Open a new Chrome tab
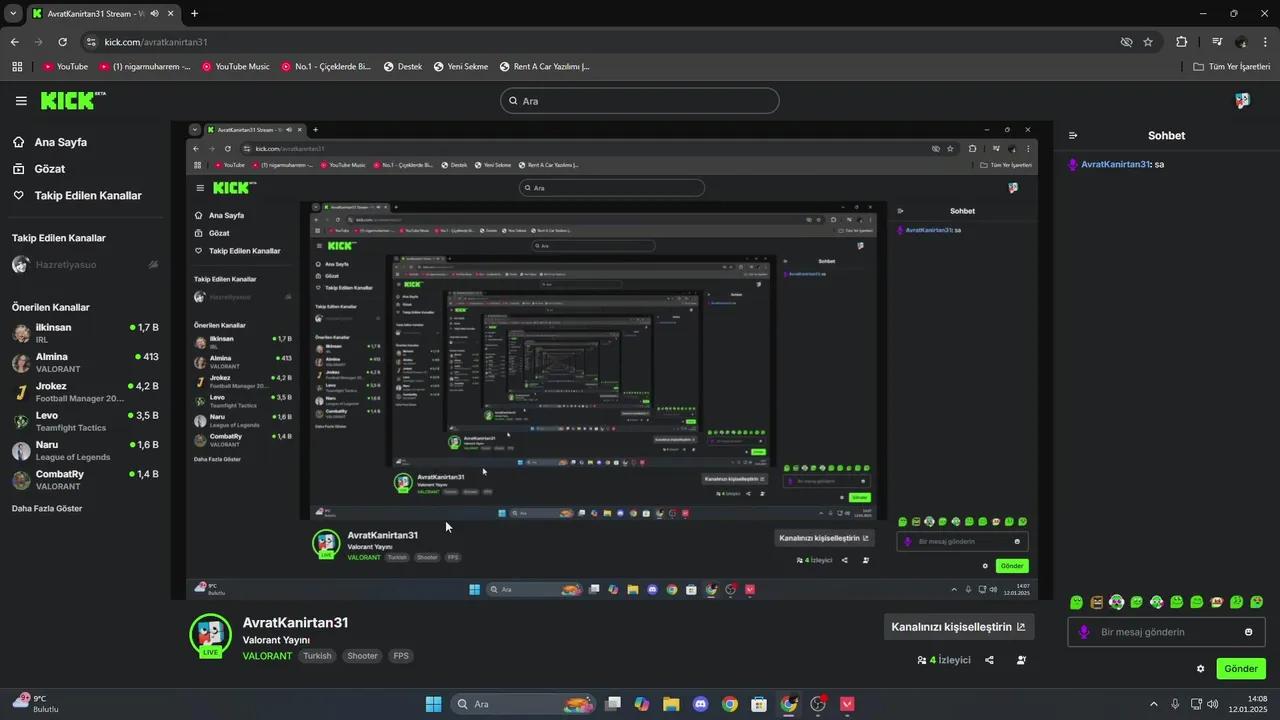 coord(194,14)
